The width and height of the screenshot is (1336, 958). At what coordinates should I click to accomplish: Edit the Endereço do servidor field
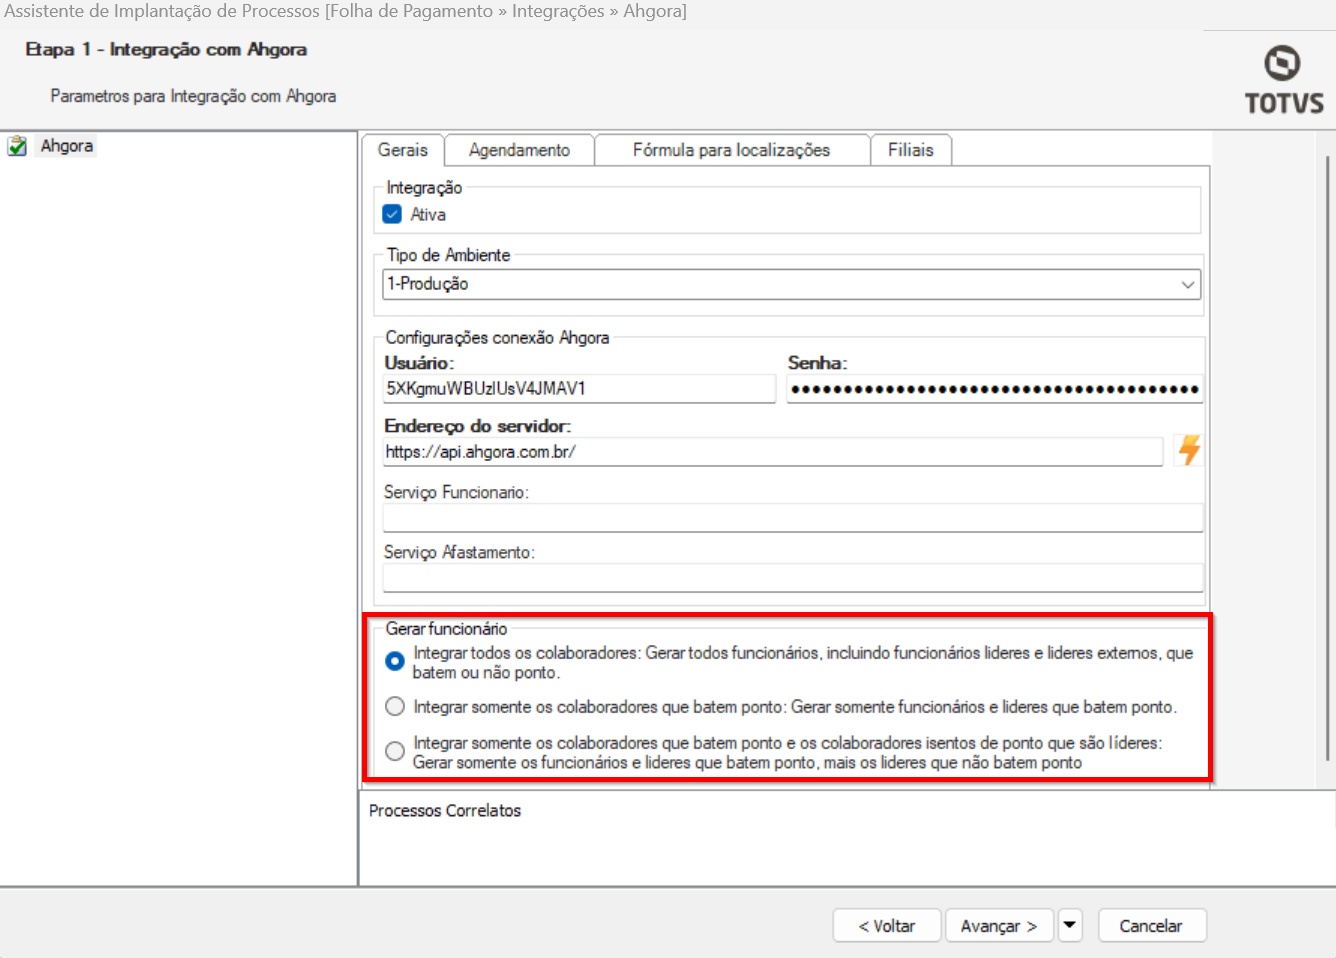773,452
